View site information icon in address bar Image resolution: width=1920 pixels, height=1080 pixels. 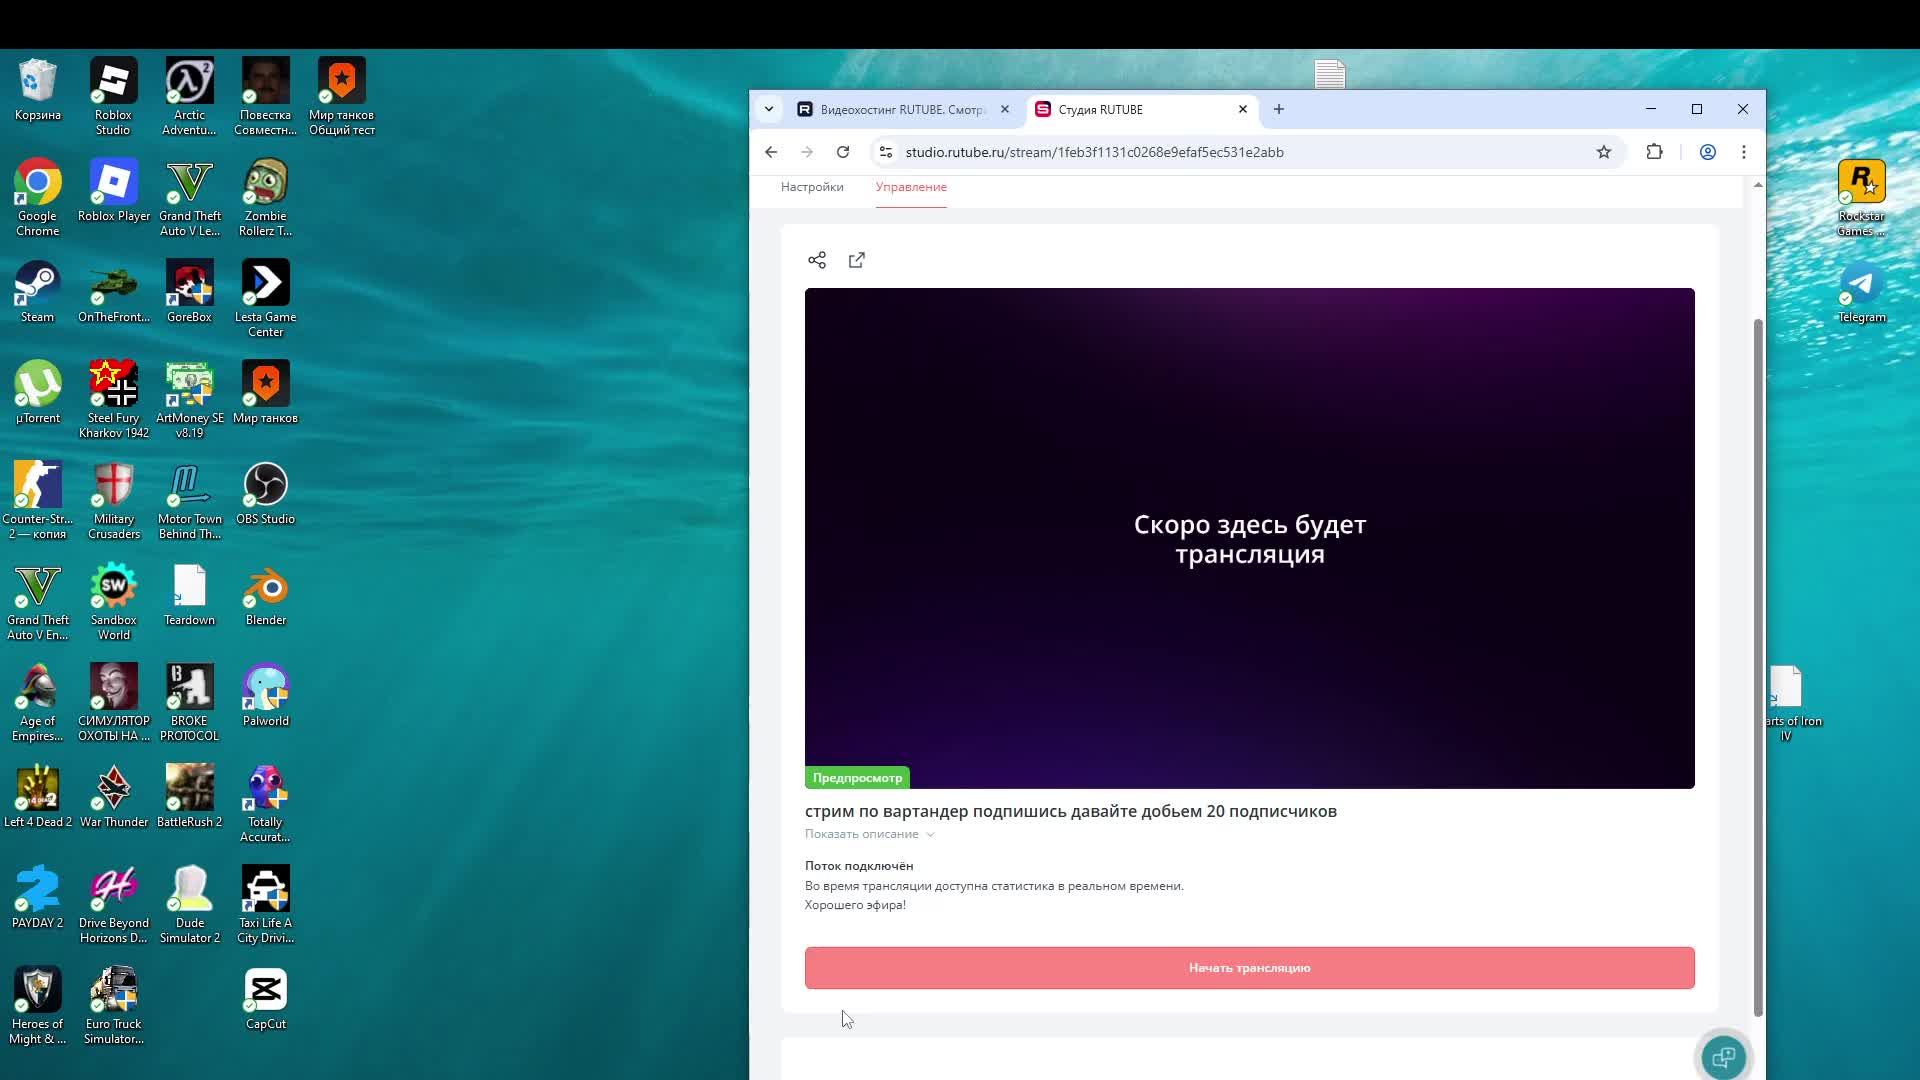(885, 152)
